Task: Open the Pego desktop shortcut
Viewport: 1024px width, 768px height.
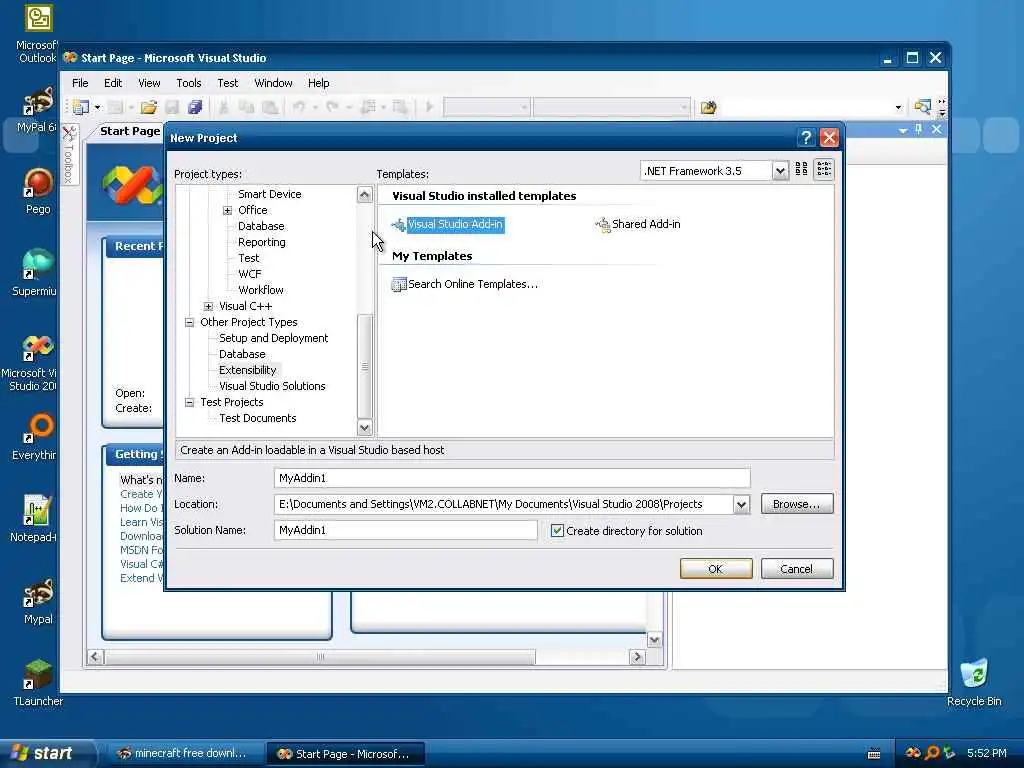Action: point(38,191)
